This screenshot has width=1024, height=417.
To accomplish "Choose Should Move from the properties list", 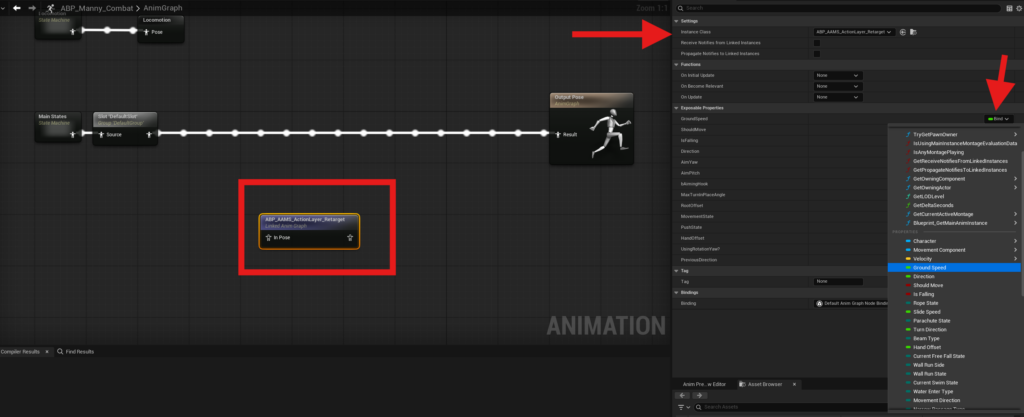I will 930,285.
